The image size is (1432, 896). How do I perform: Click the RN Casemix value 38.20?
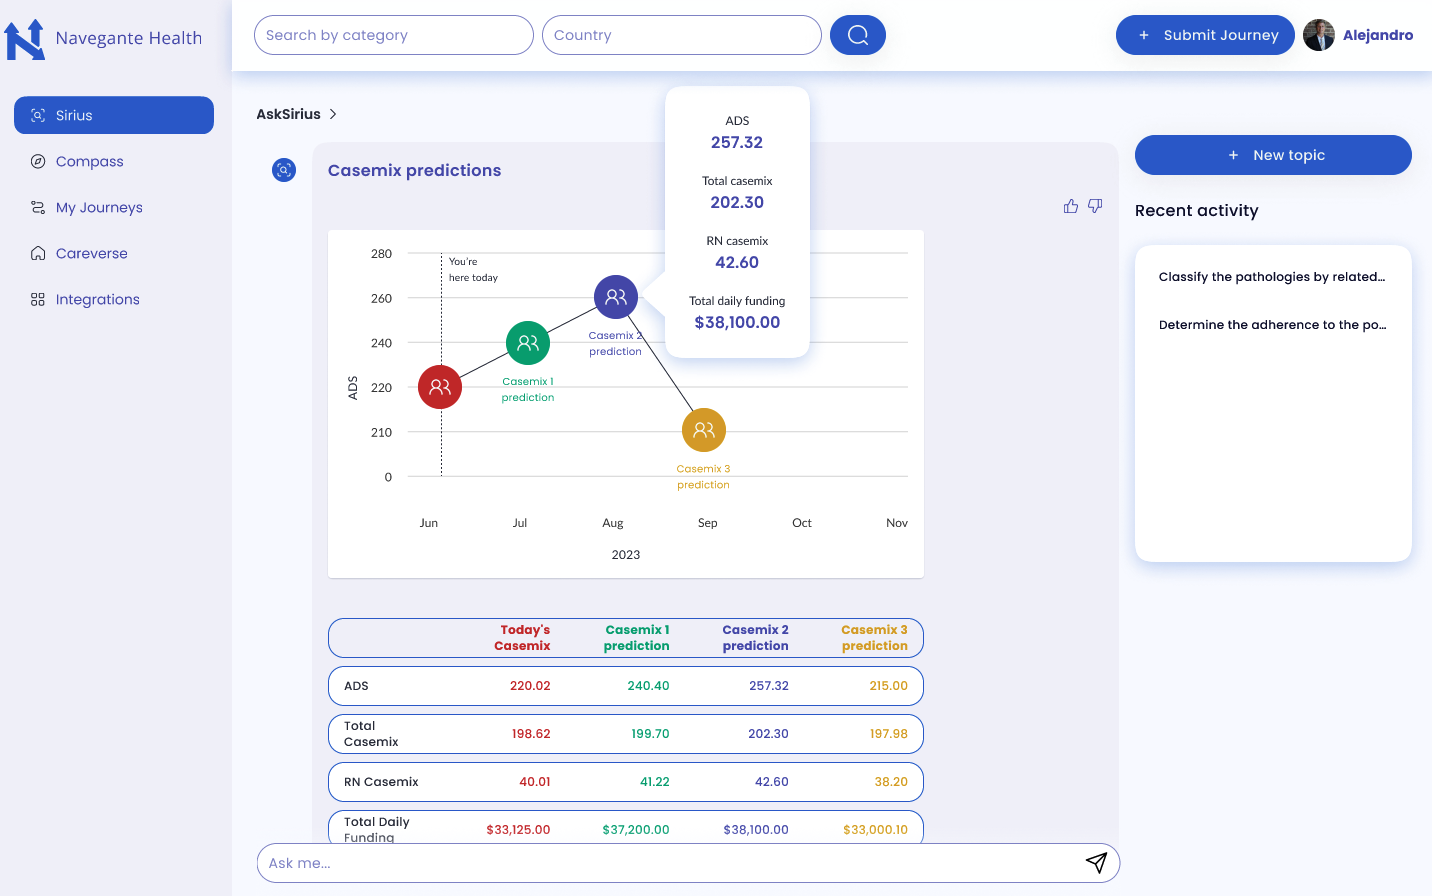[x=891, y=782]
